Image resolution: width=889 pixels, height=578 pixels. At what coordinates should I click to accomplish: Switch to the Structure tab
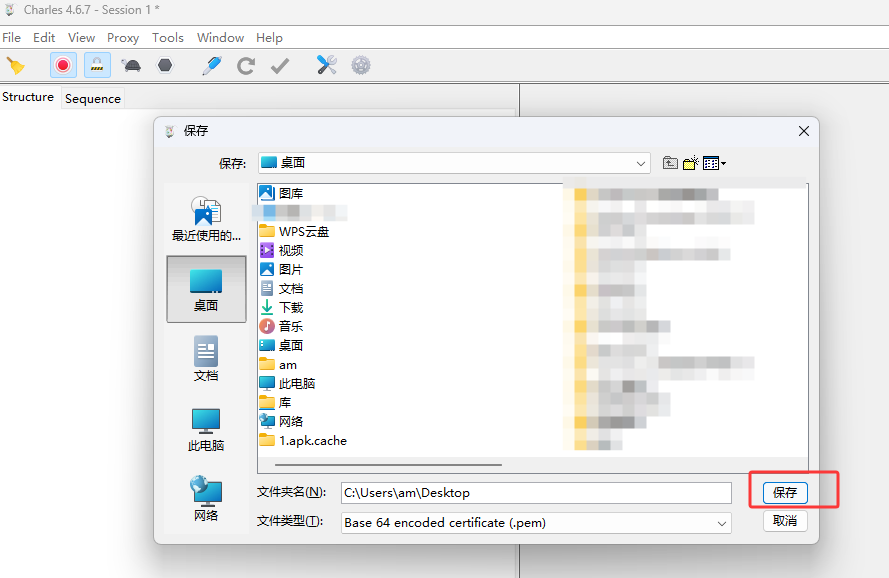pos(28,97)
